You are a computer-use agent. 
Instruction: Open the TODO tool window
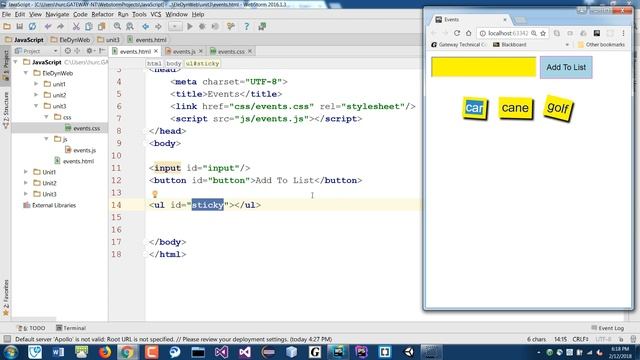[x=31, y=328]
